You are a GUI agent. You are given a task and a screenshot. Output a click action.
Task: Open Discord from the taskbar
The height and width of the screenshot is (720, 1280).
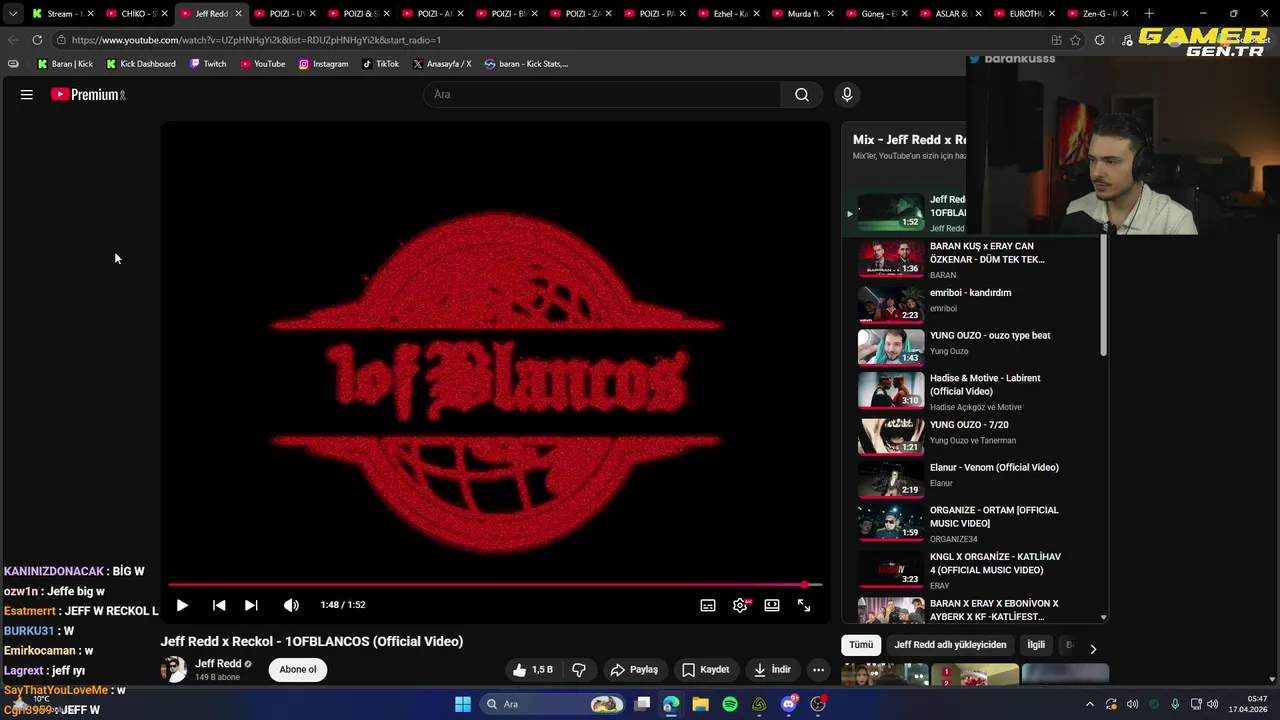pyautogui.click(x=789, y=704)
